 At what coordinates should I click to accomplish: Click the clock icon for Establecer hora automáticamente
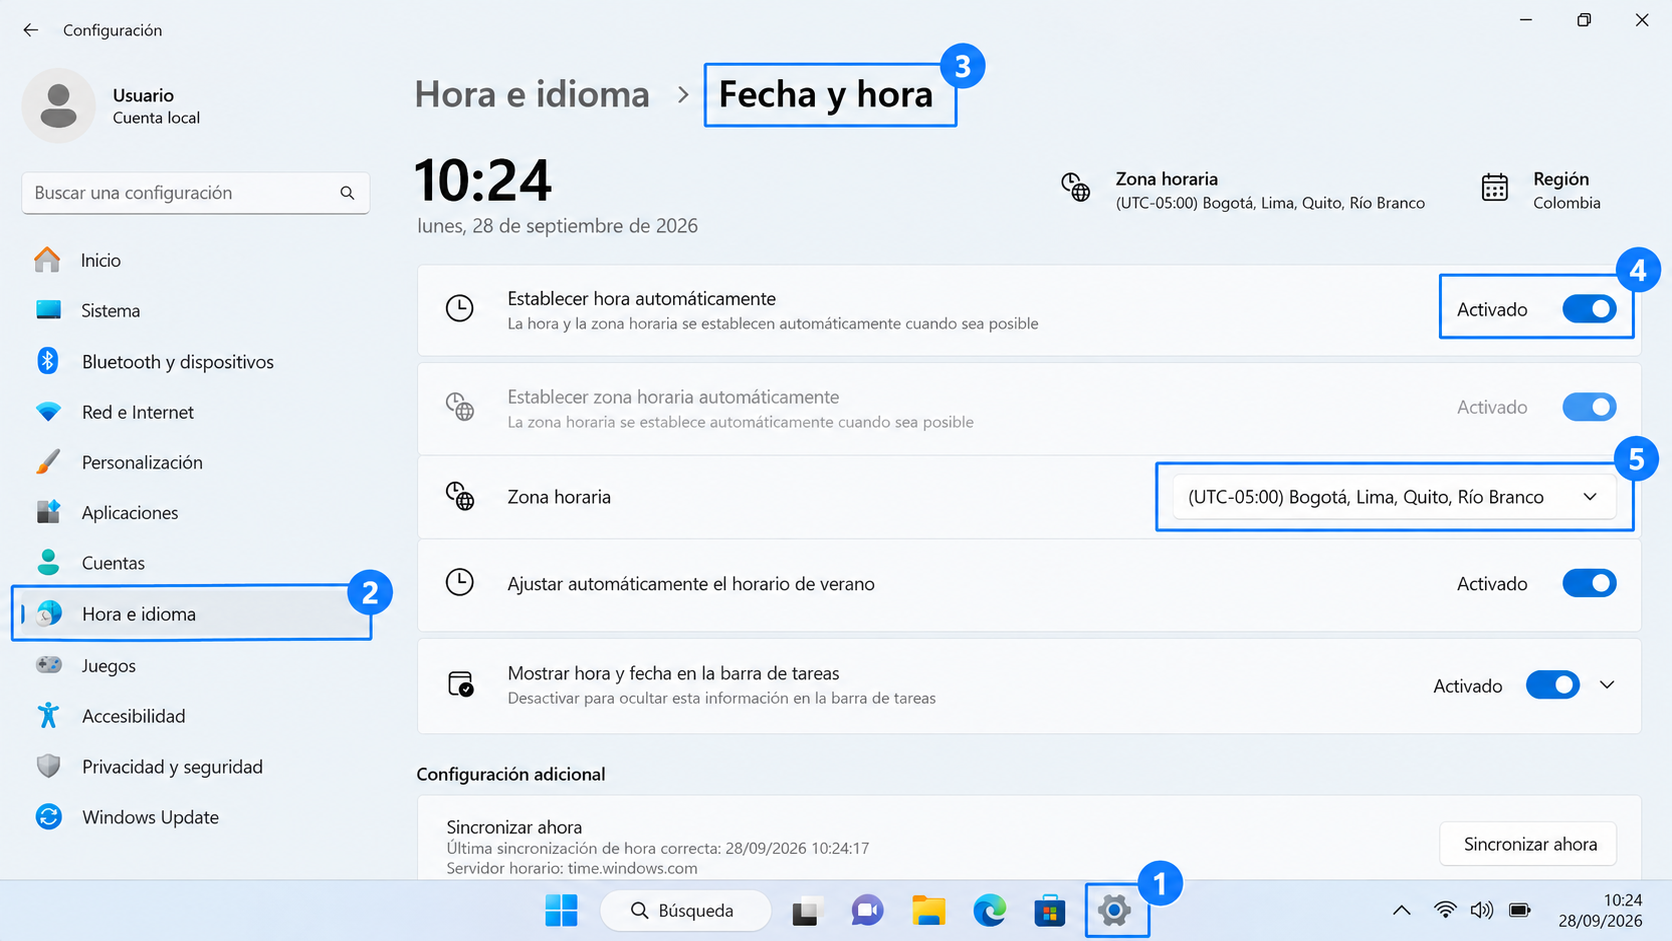point(460,308)
